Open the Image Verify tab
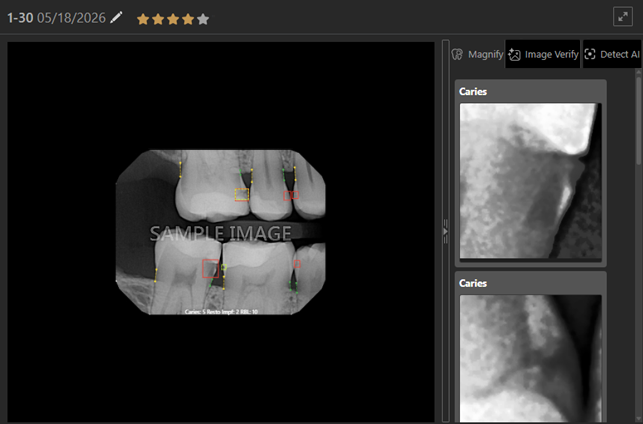The image size is (643, 424). (543, 54)
